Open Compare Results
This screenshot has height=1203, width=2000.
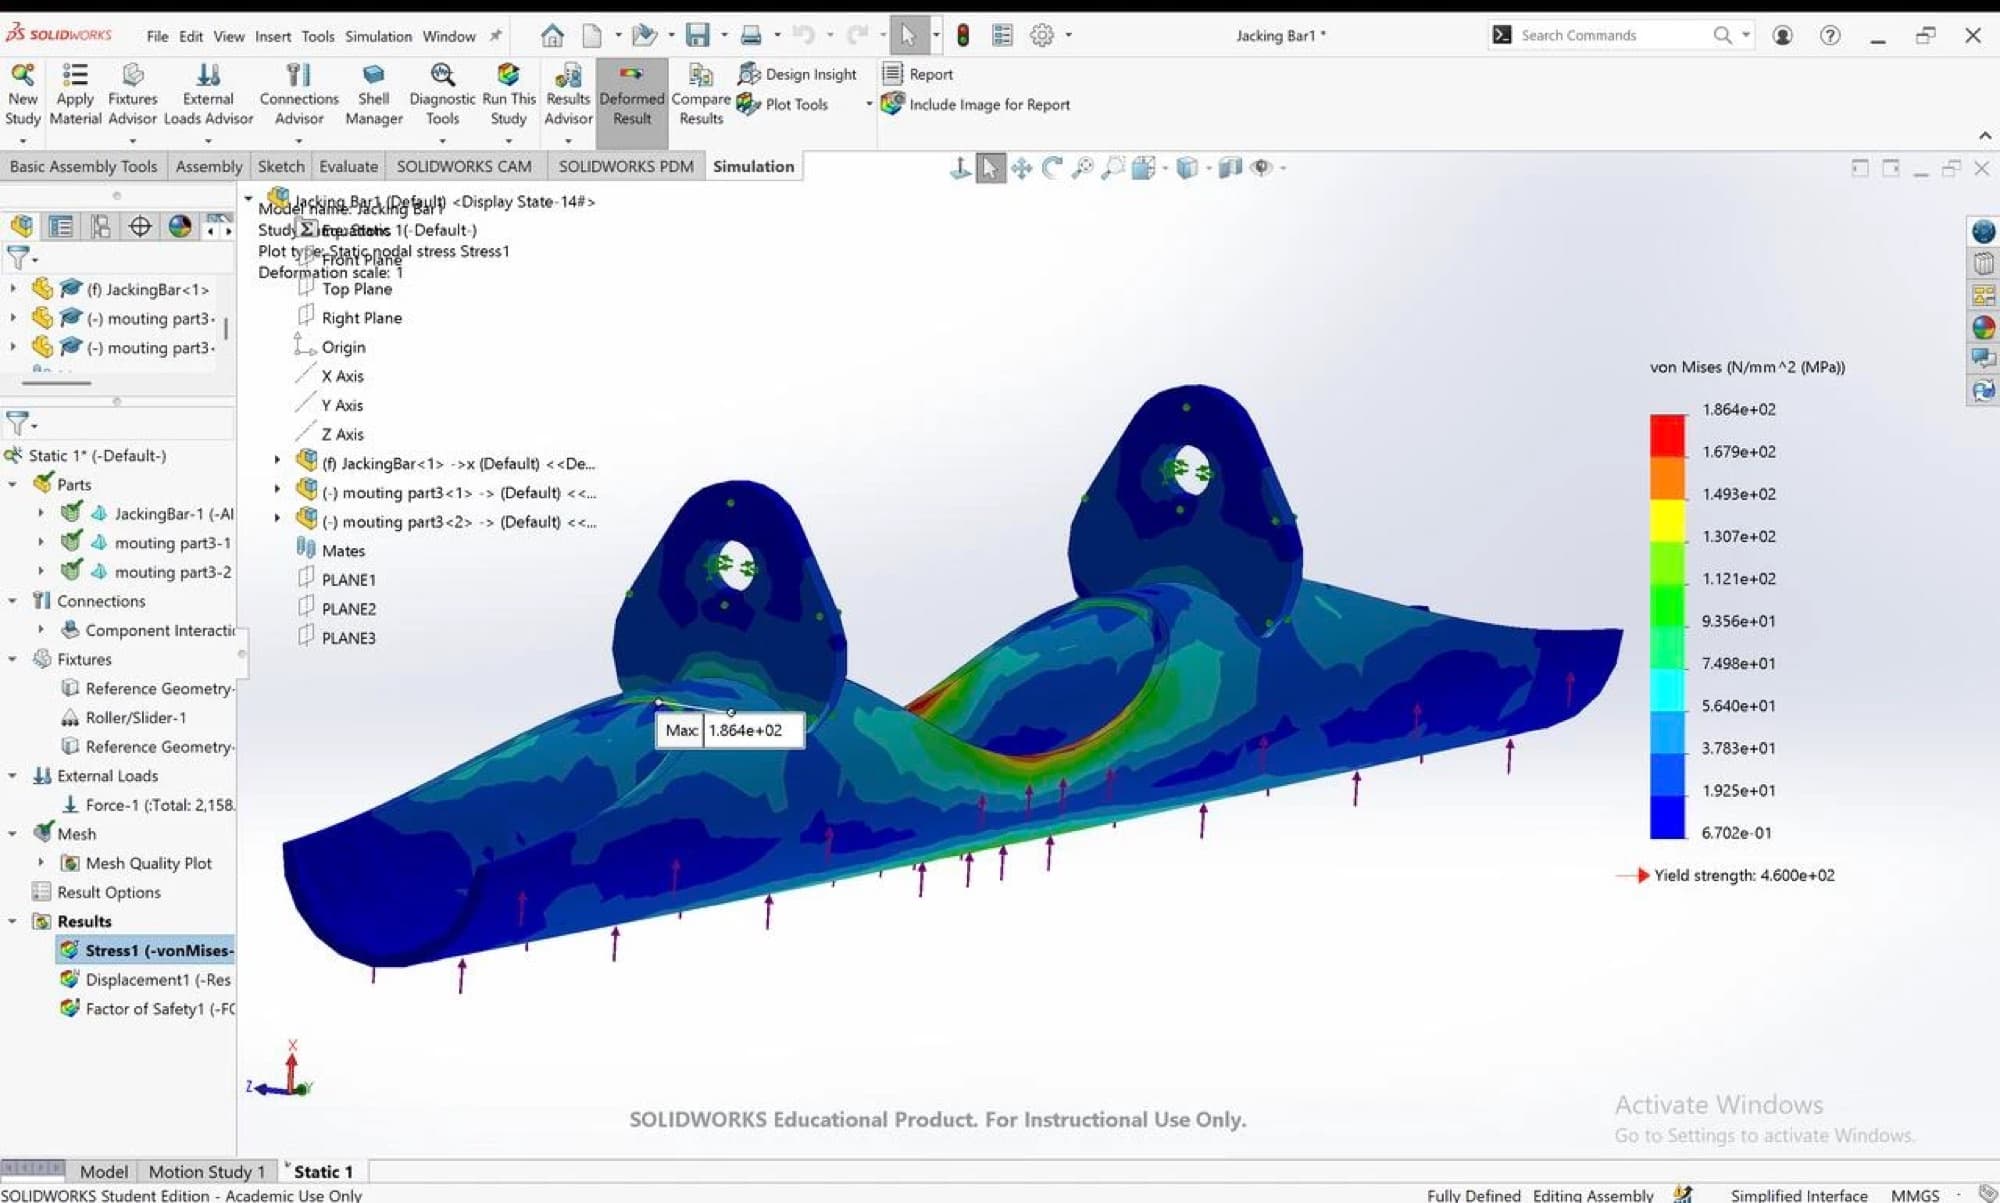[x=701, y=96]
